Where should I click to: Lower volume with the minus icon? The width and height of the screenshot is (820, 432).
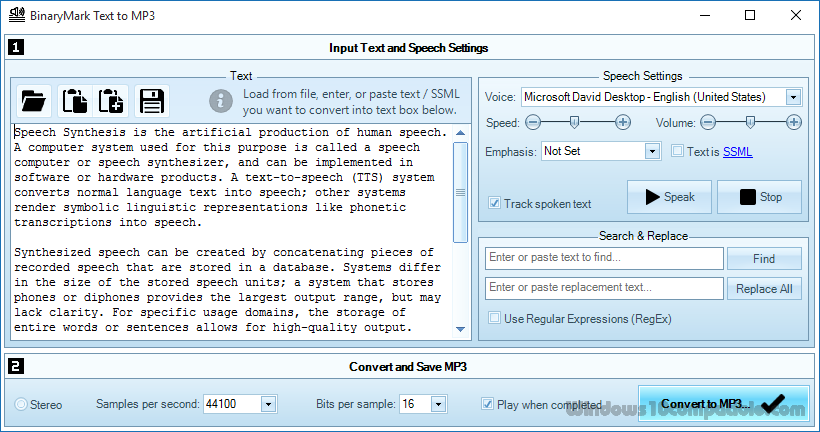(x=708, y=122)
